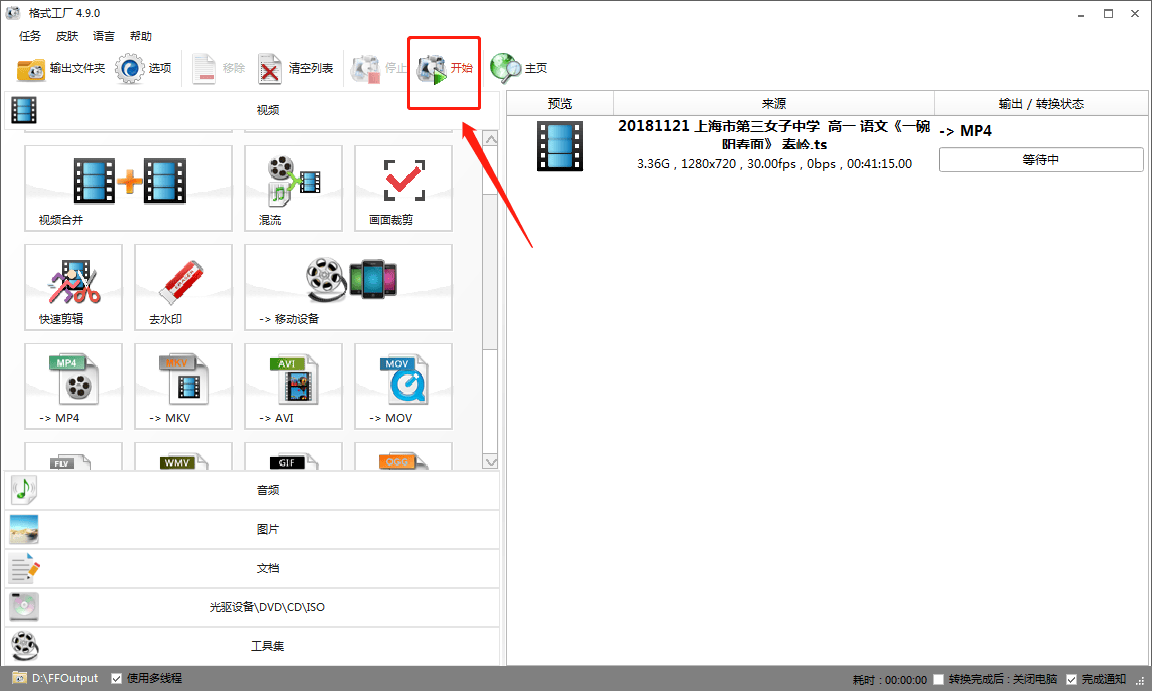Open the 皮肤 skin menu

coord(67,36)
